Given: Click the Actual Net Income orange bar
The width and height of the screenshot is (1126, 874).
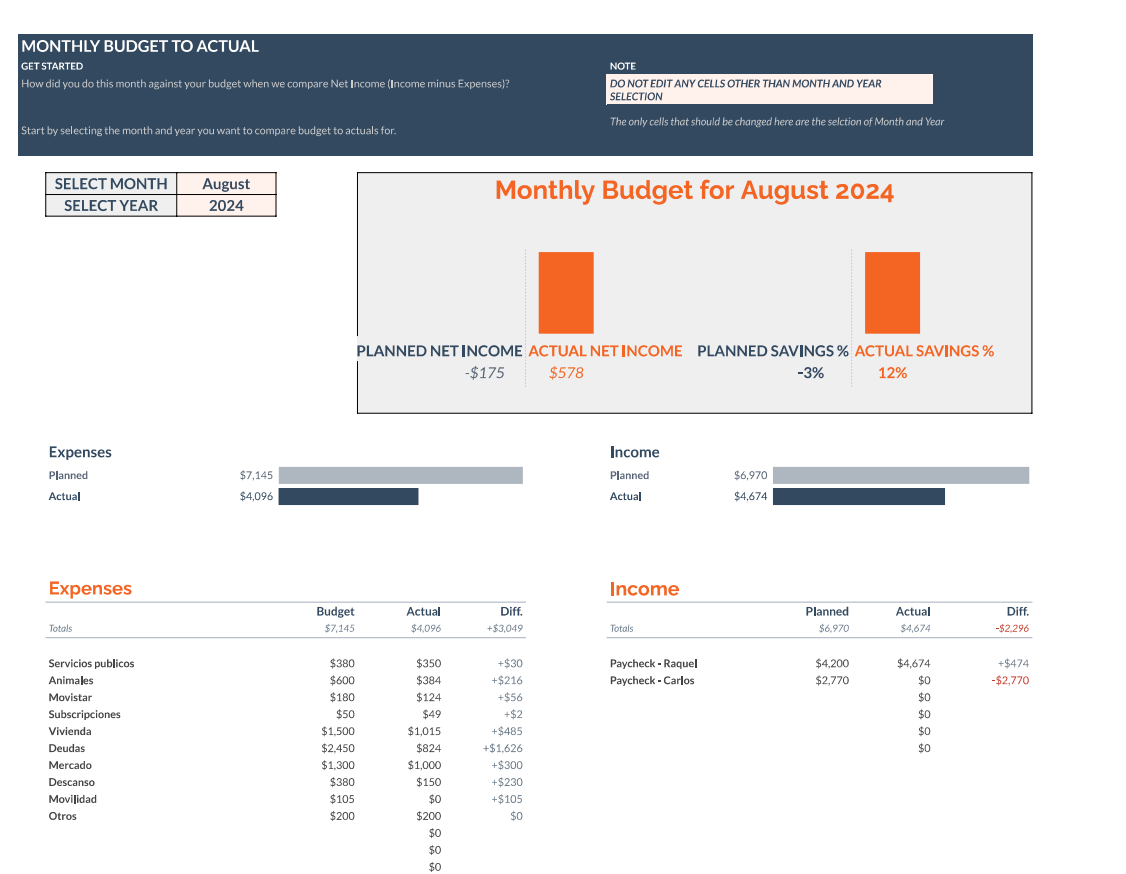Looking at the screenshot, I should (x=566, y=292).
